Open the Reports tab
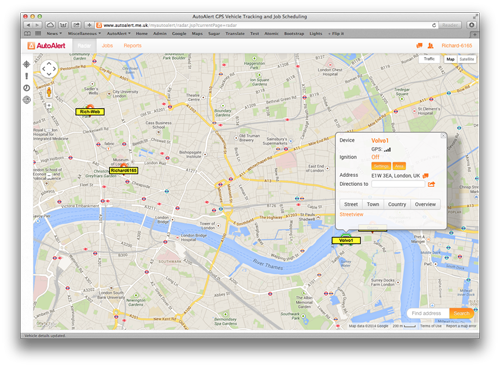The height and width of the screenshot is (367, 500). point(132,46)
